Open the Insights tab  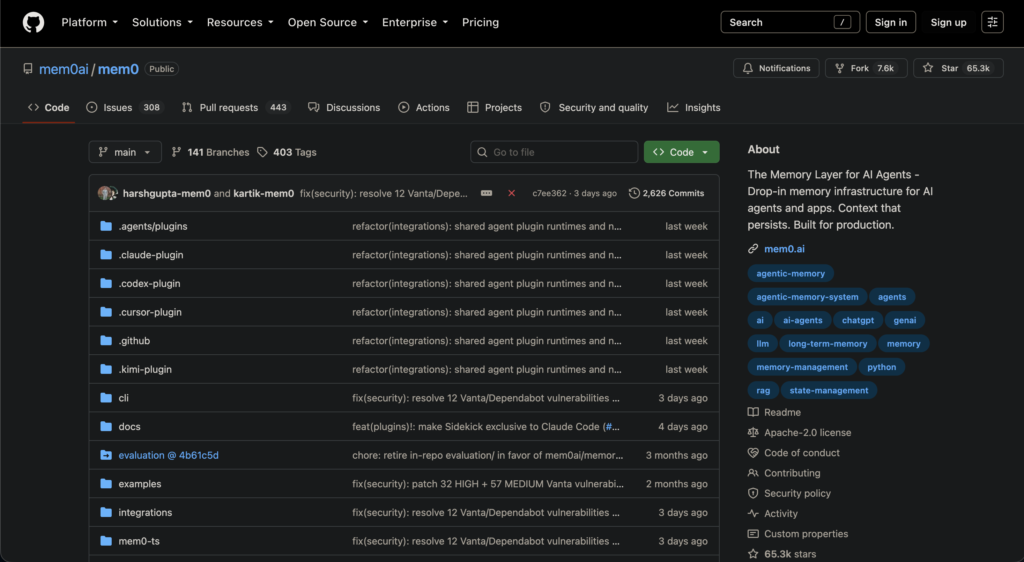(694, 108)
